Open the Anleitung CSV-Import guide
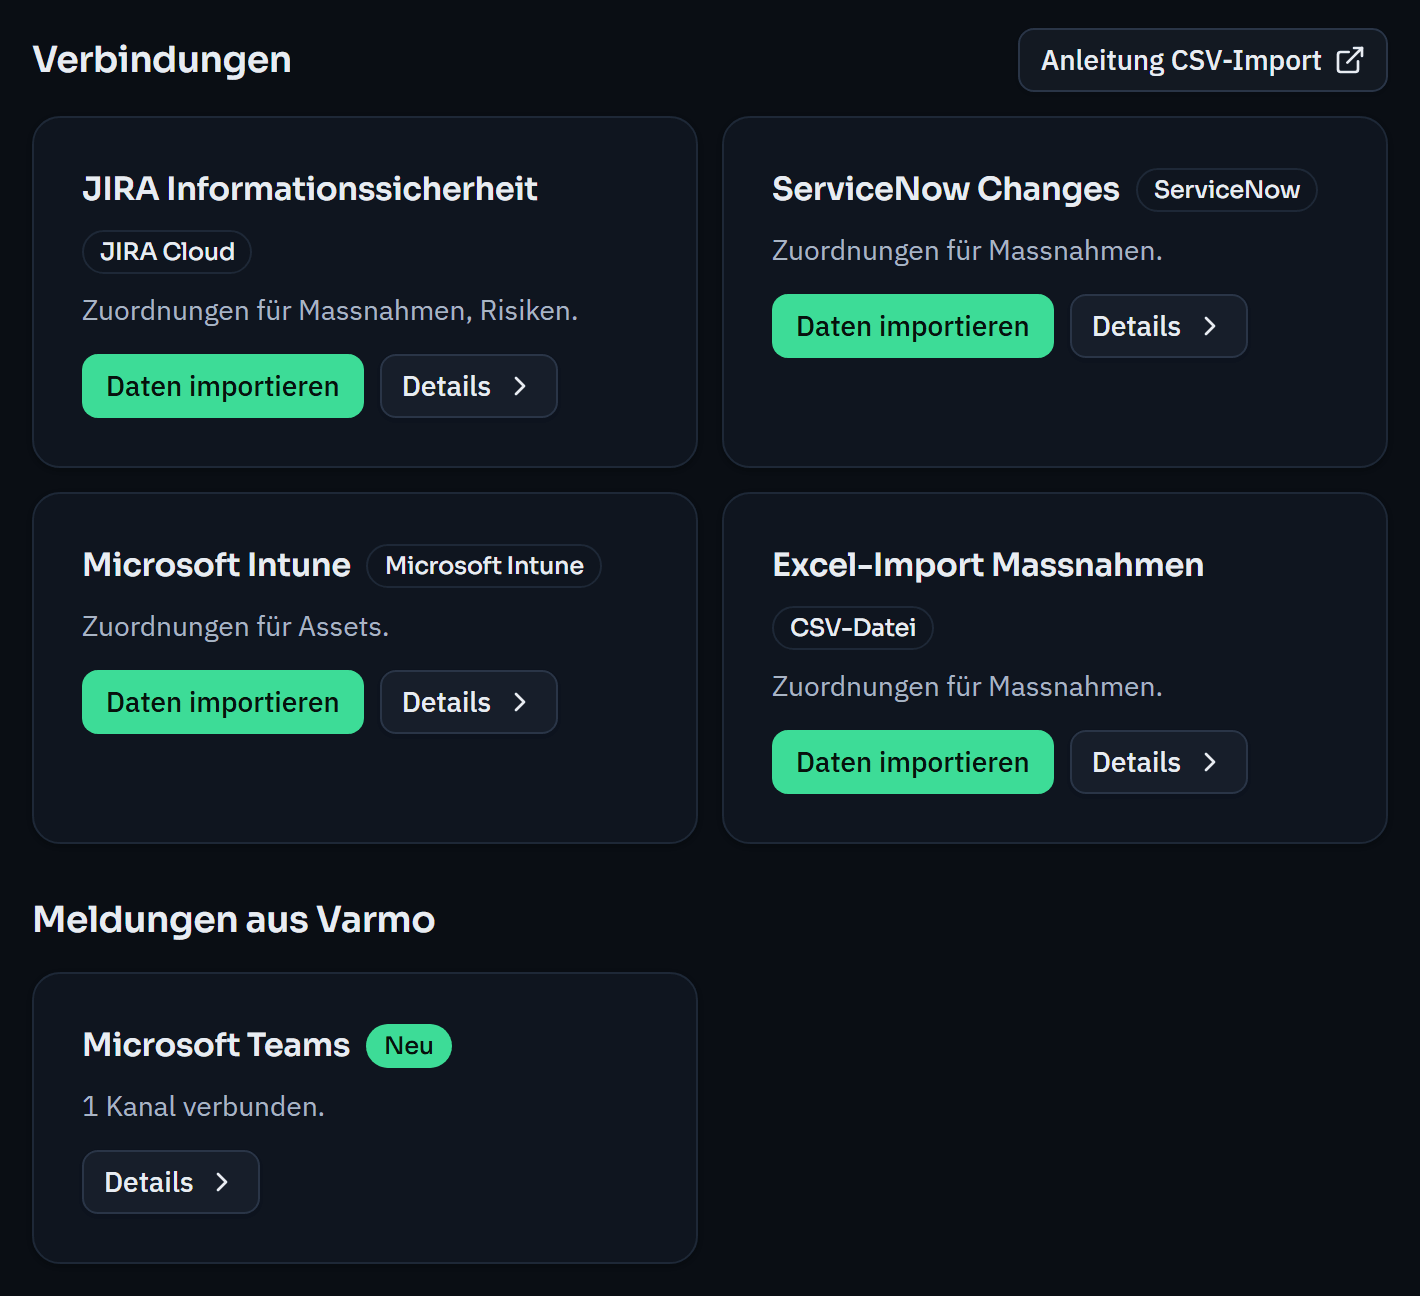This screenshot has width=1420, height=1296. [x=1202, y=60]
